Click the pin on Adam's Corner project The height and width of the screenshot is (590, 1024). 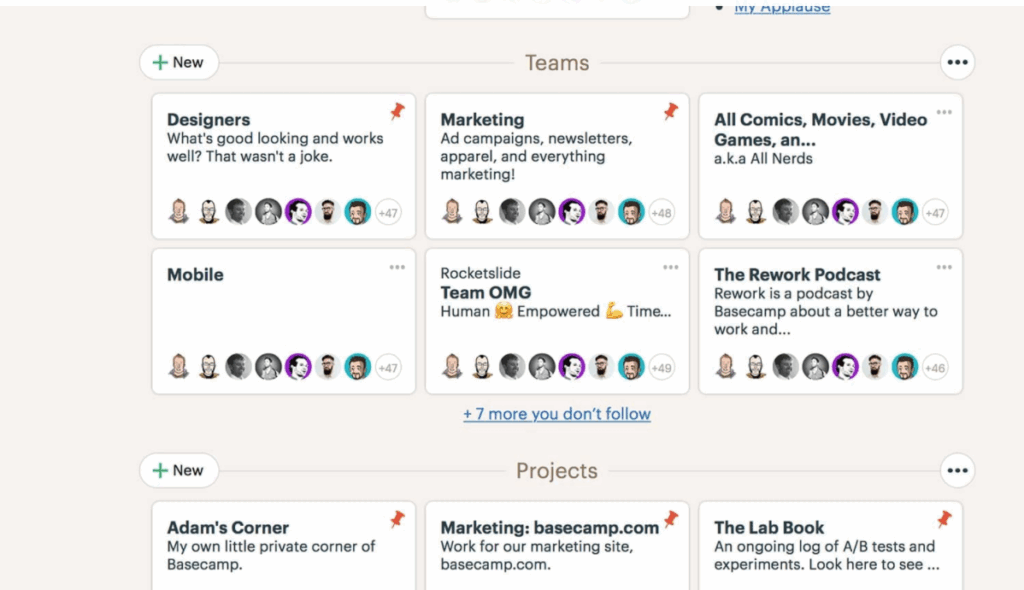[x=397, y=521]
